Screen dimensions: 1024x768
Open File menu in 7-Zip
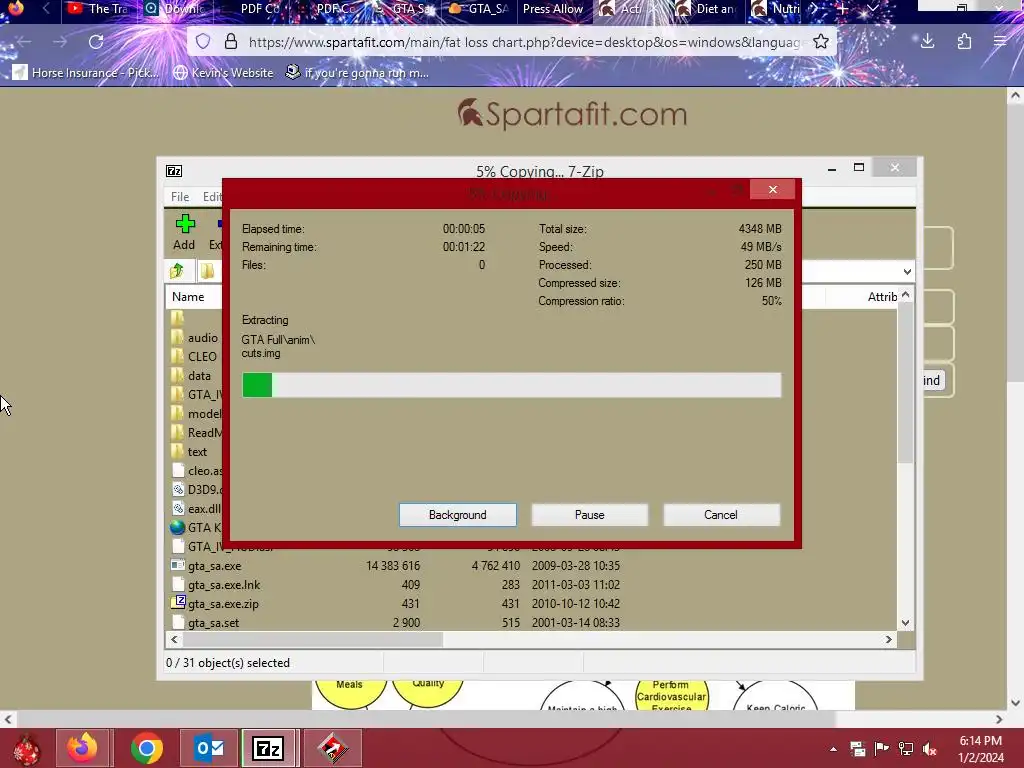point(180,197)
